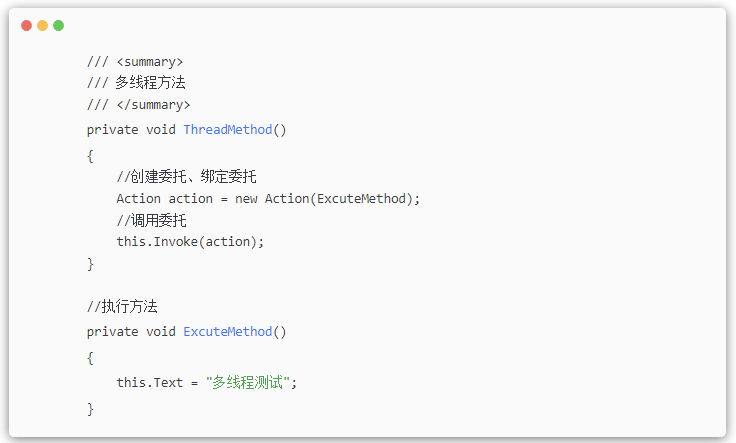Click the green "多线程测试" string literal
736x443 pixels.
(x=248, y=383)
